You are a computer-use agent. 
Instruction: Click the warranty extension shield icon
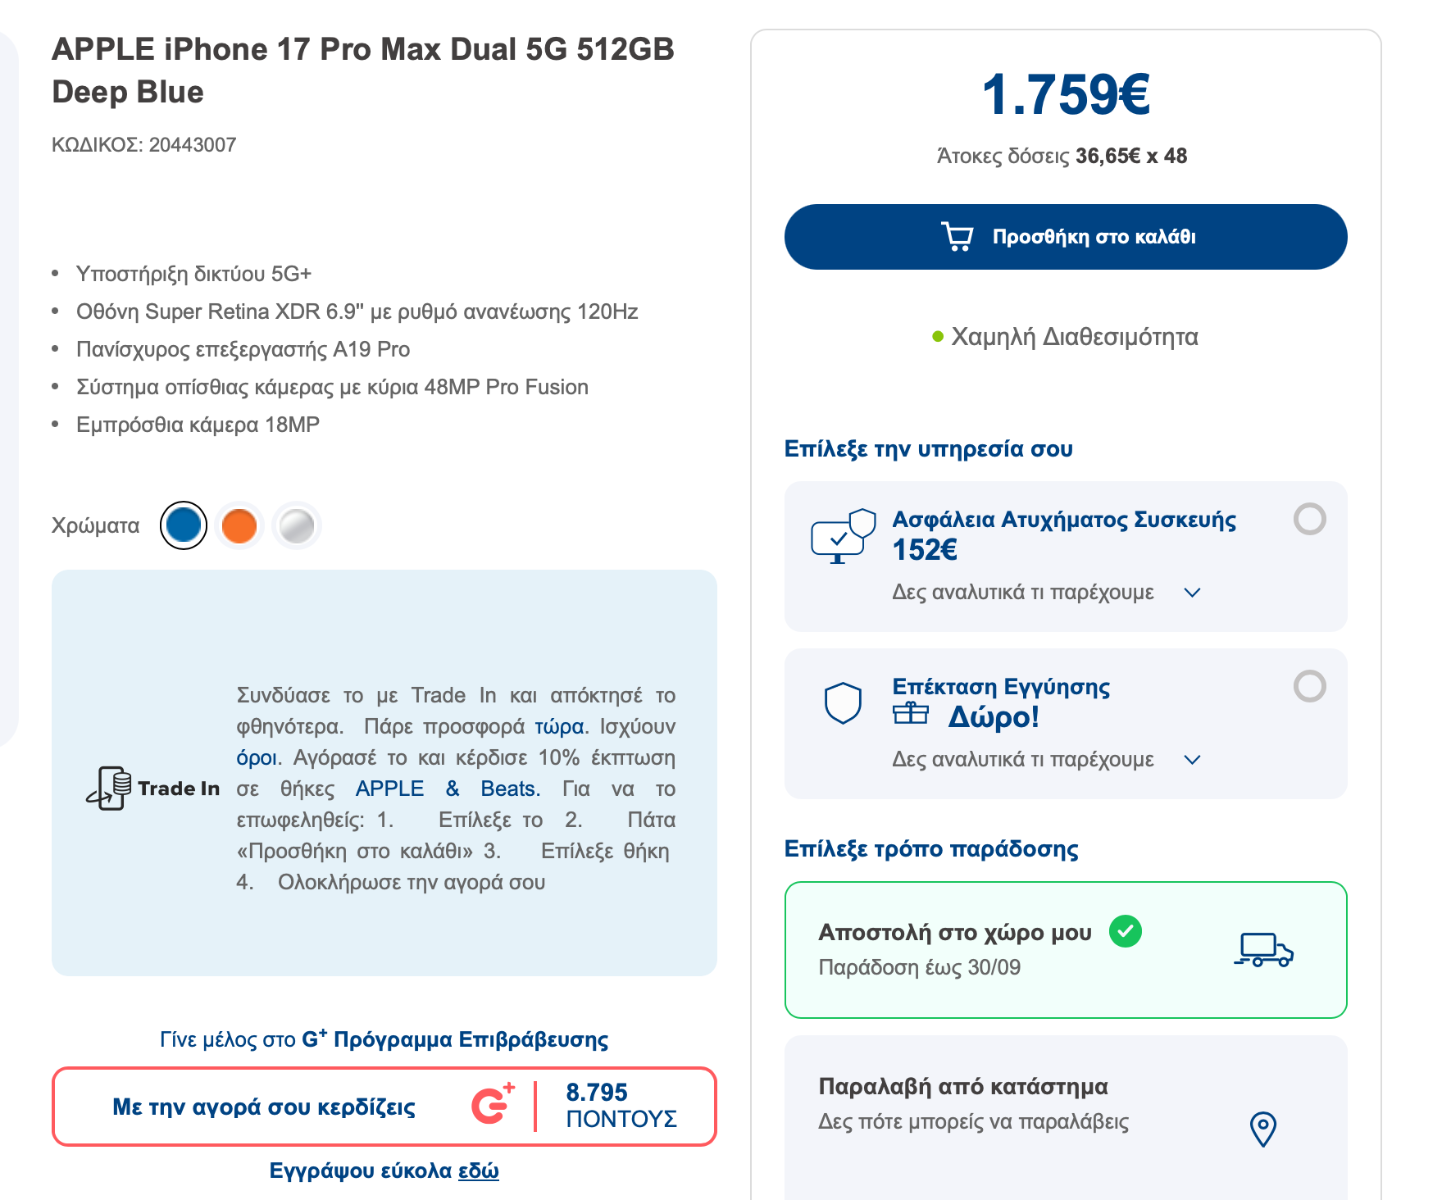[x=843, y=703]
